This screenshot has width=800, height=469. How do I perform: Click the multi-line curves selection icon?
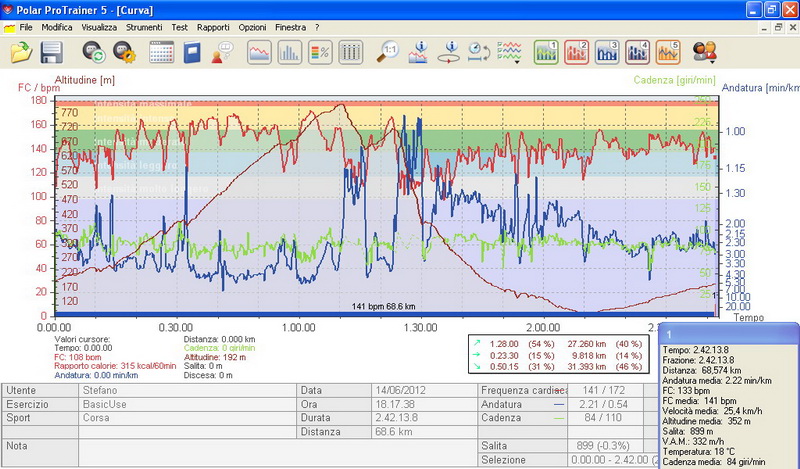click(x=510, y=51)
